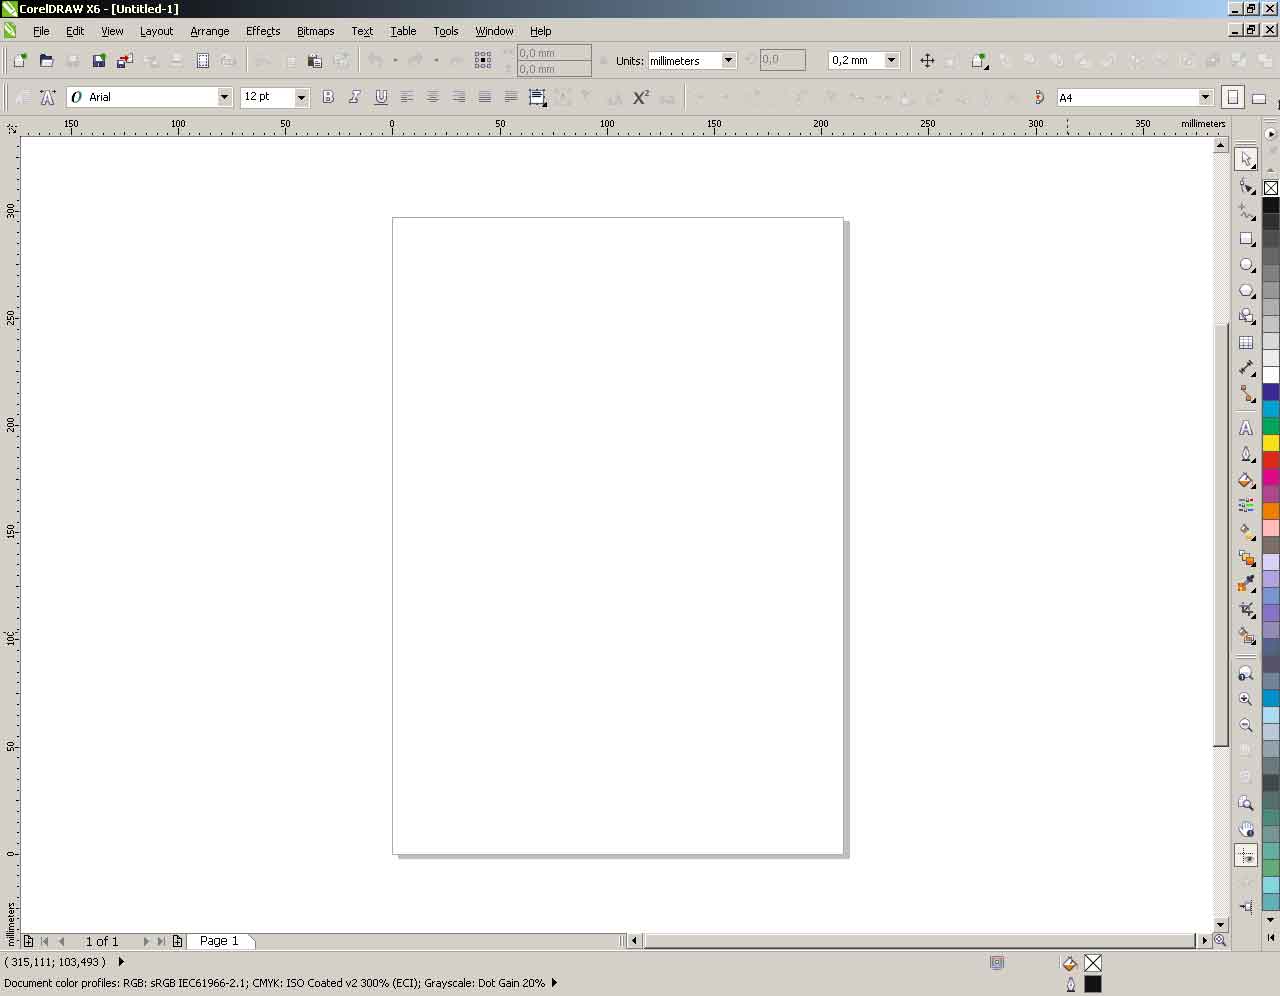Toggle Underline text formatting

tap(381, 97)
